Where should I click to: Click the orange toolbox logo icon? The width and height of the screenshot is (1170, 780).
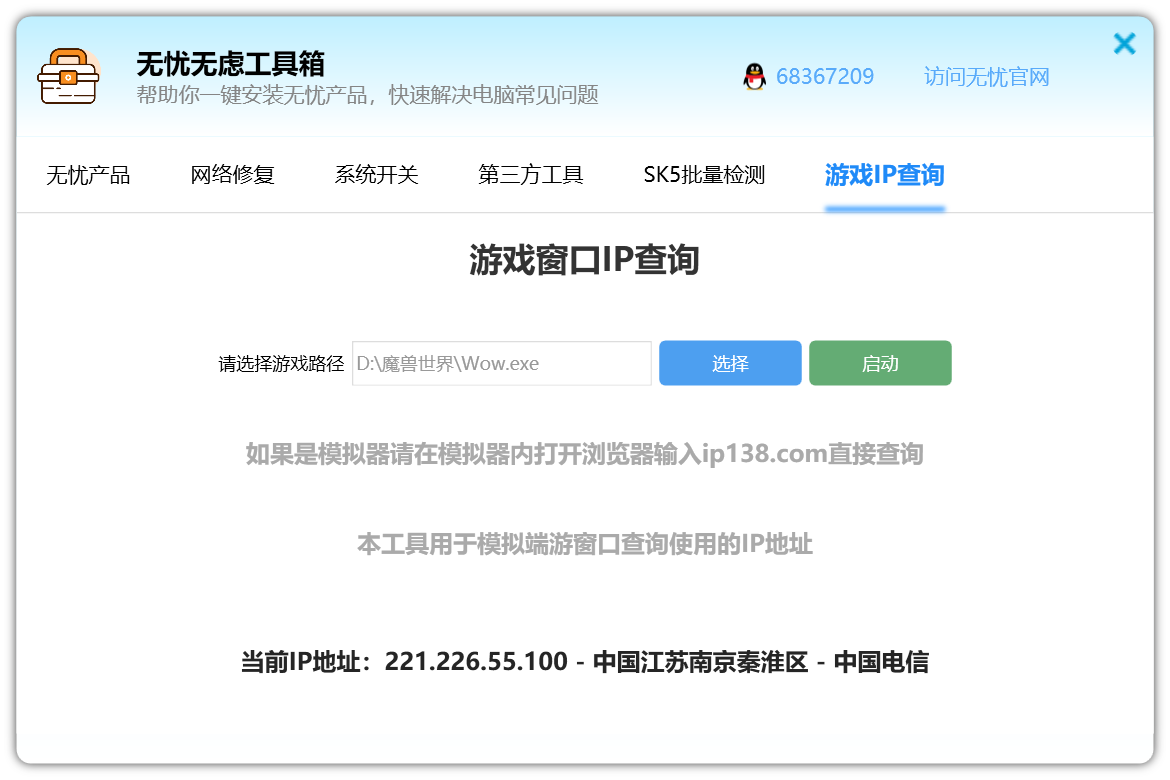(x=68, y=77)
